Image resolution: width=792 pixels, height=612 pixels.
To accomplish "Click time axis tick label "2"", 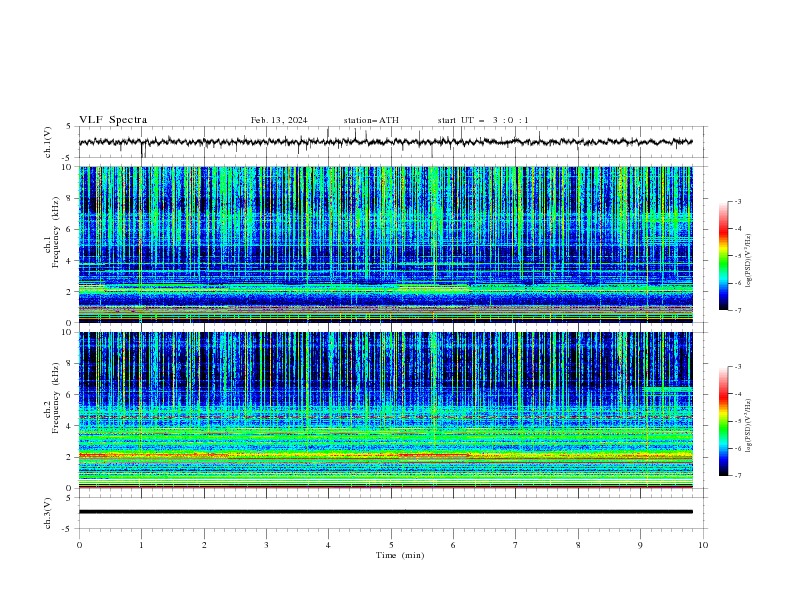I will click(204, 545).
